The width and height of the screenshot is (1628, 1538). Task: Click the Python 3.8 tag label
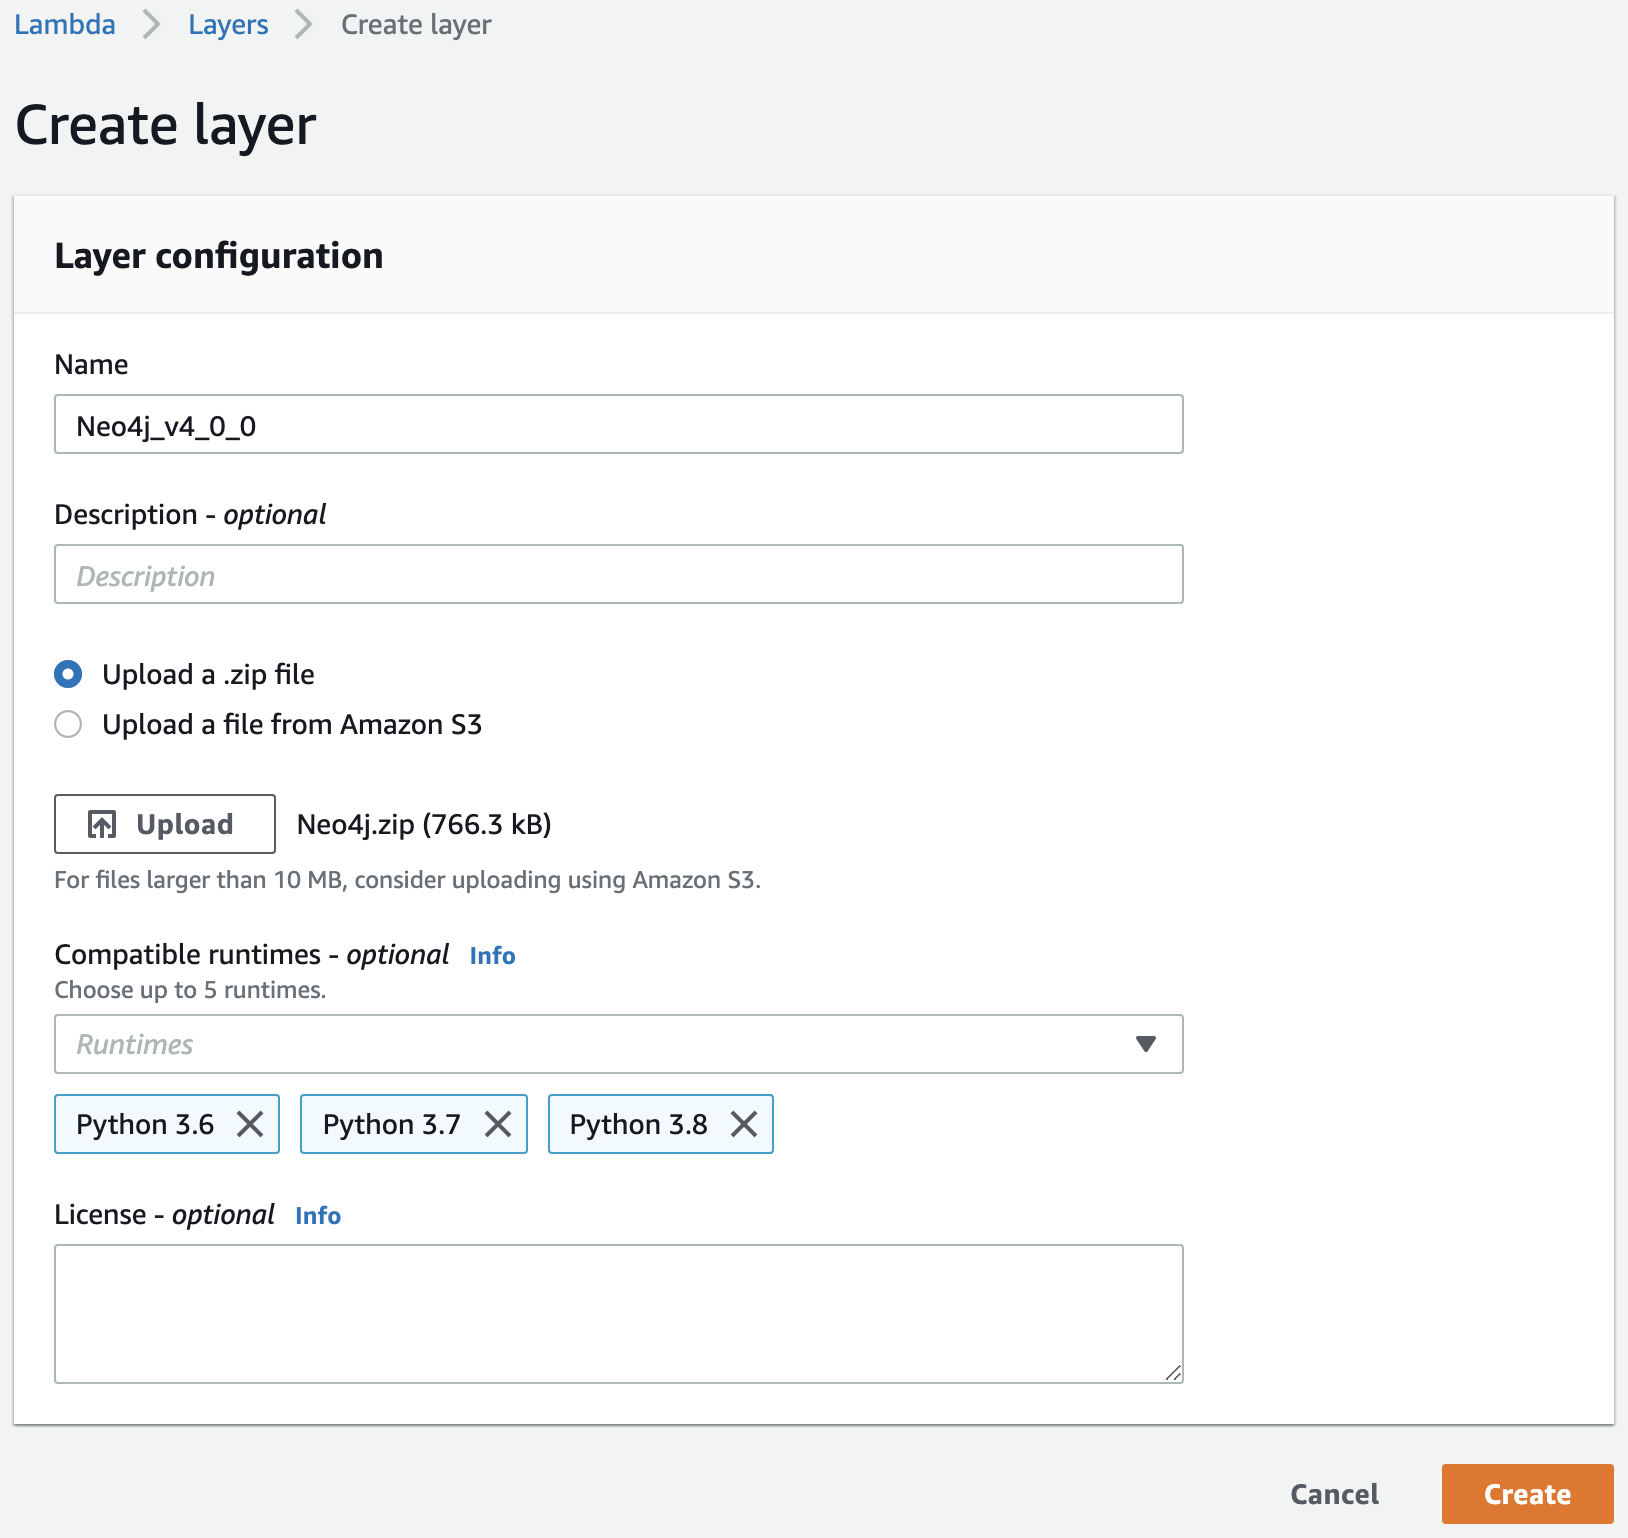[x=638, y=1124]
